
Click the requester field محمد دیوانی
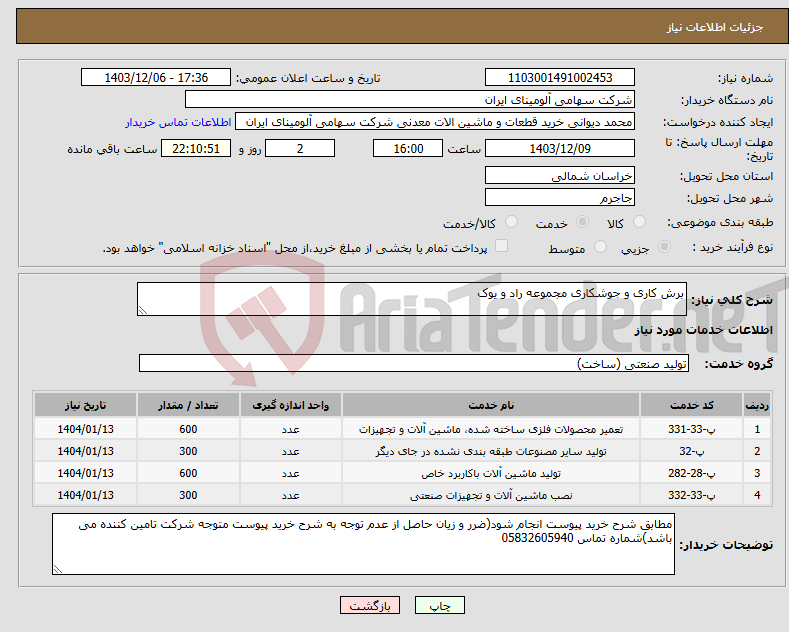click(435, 122)
